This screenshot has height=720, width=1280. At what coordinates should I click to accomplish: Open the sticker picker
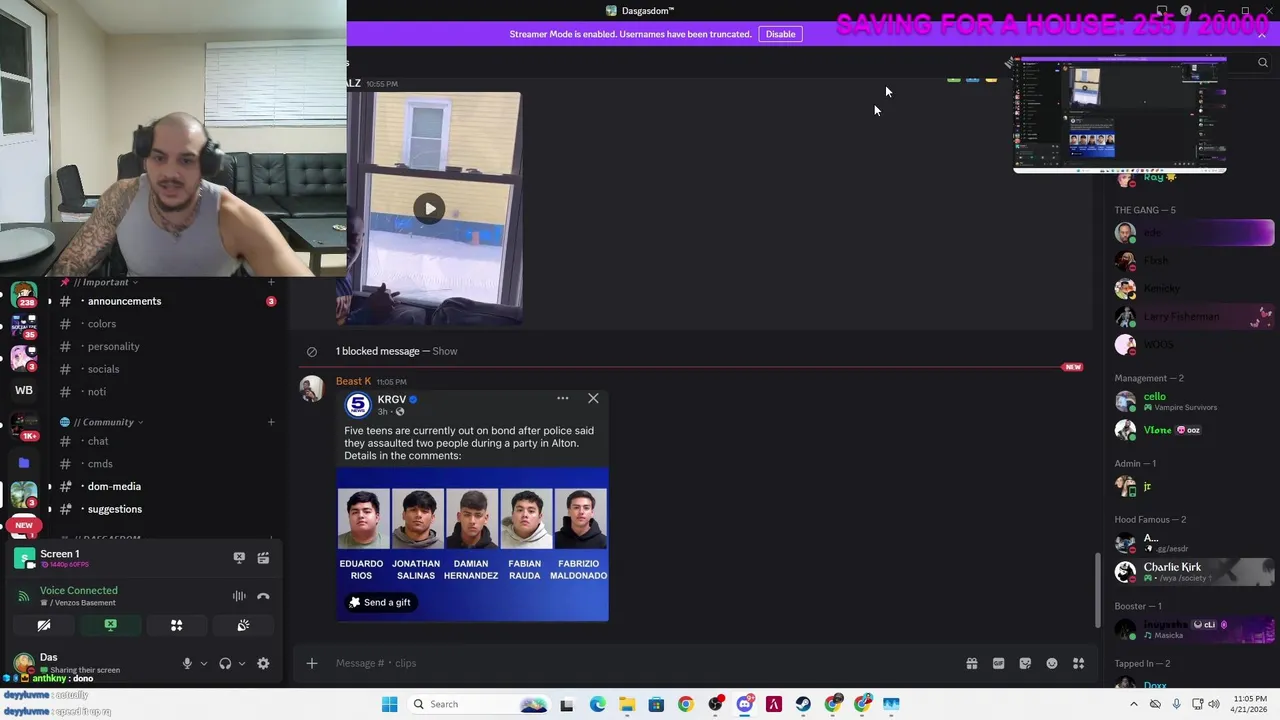pyautogui.click(x=1025, y=663)
